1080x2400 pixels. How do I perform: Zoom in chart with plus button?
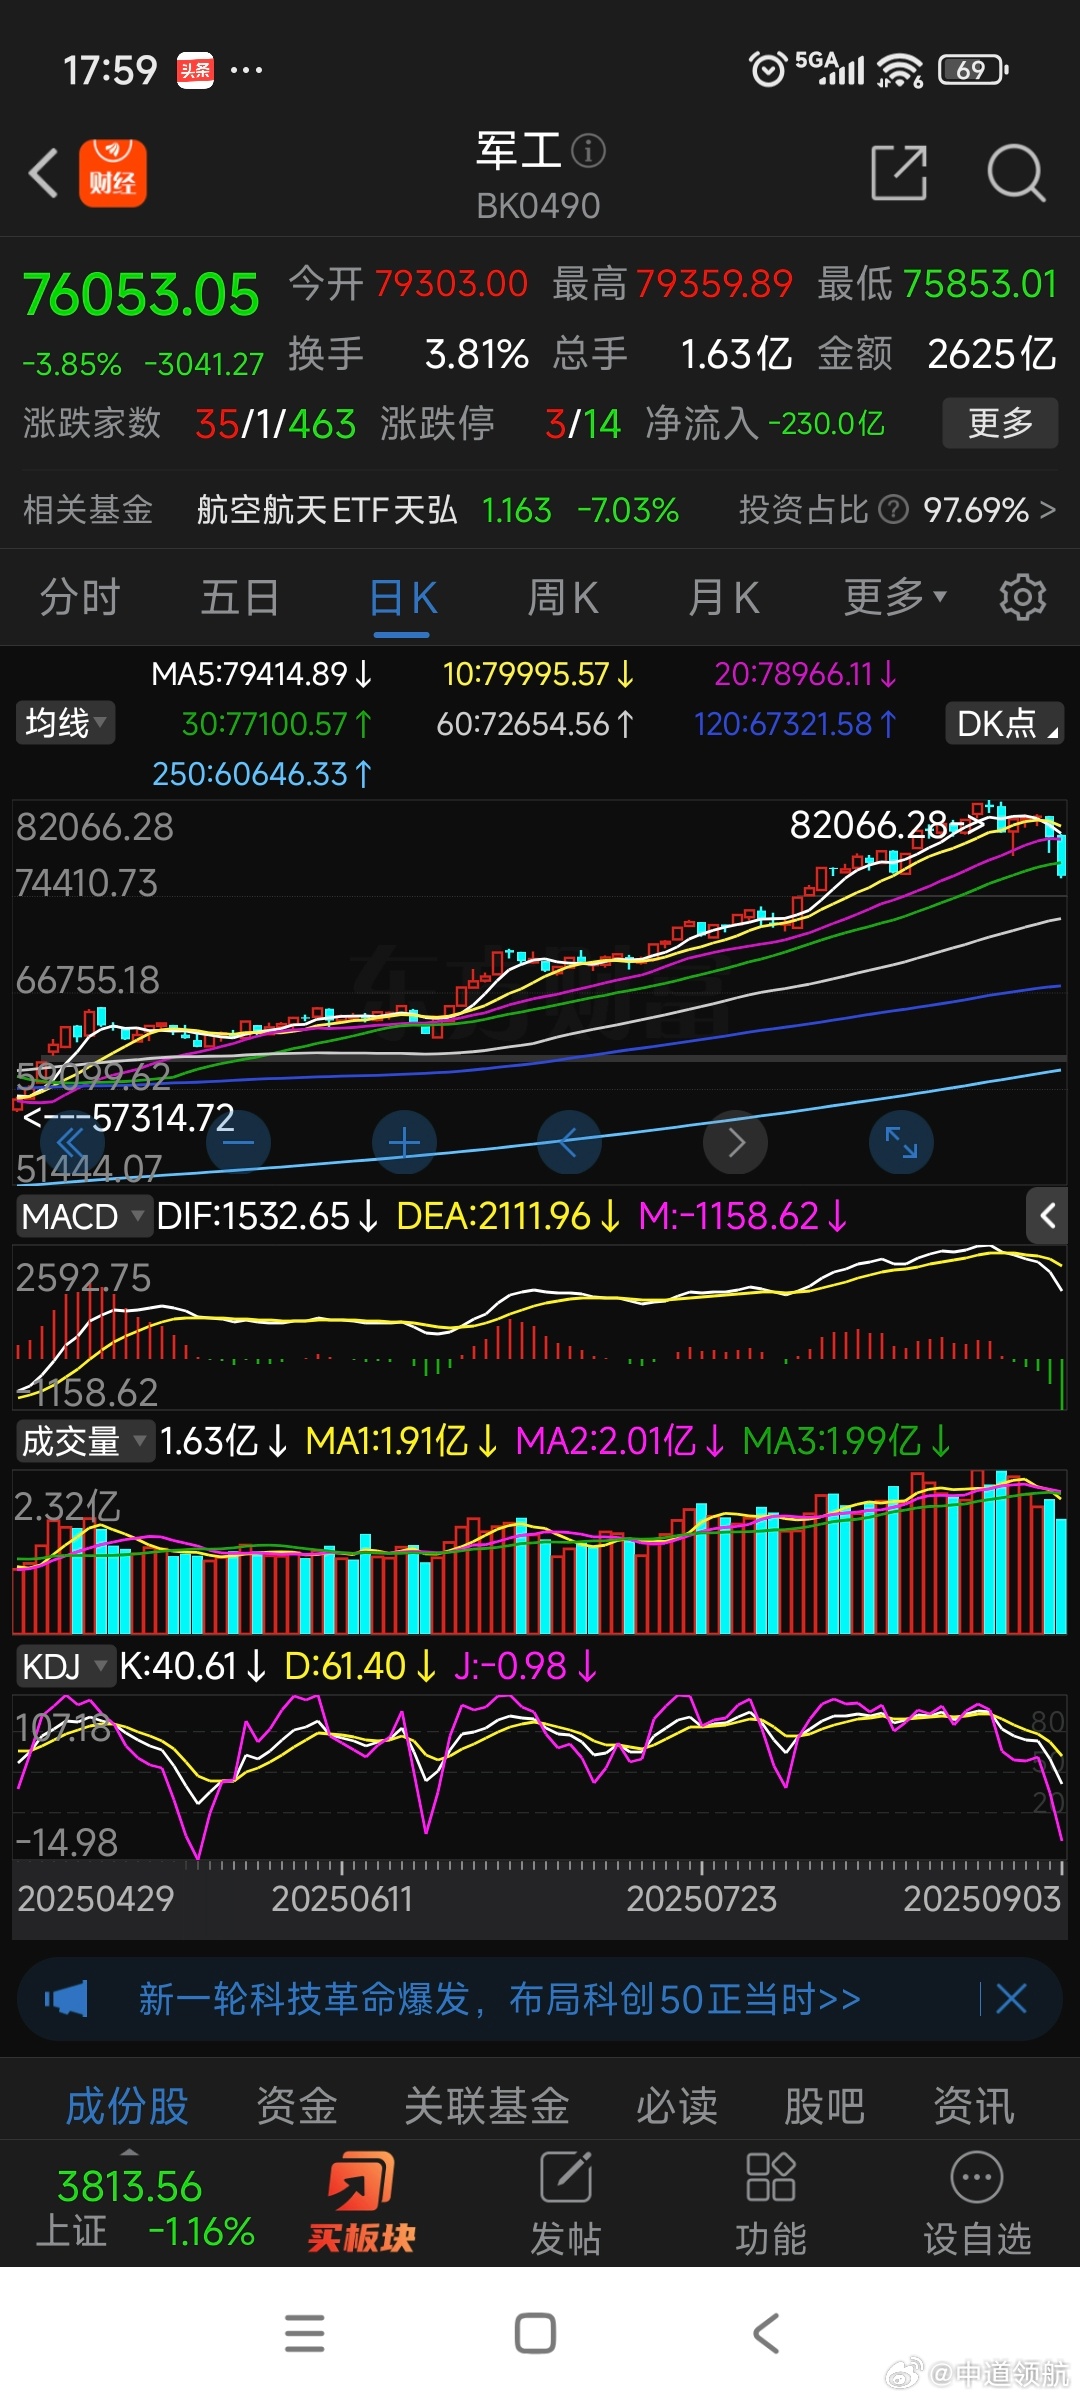click(404, 1142)
